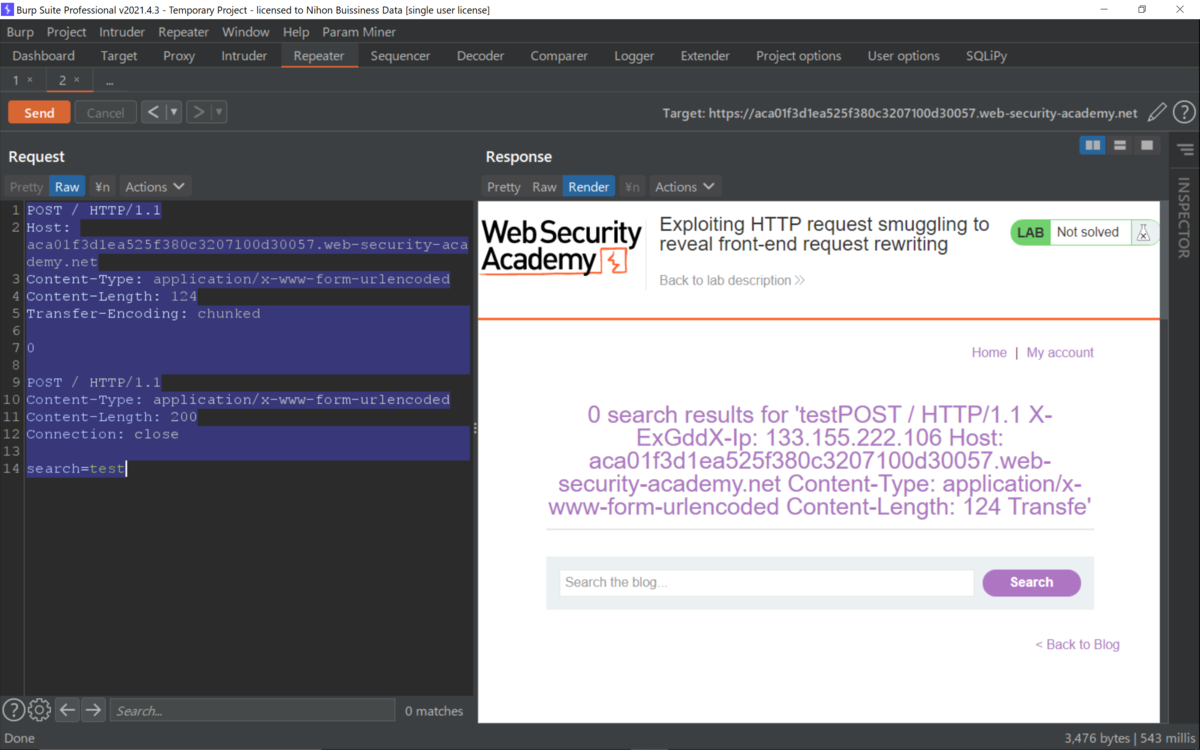Select combined tabbed layout icon
The image size is (1200, 750).
point(1147,146)
